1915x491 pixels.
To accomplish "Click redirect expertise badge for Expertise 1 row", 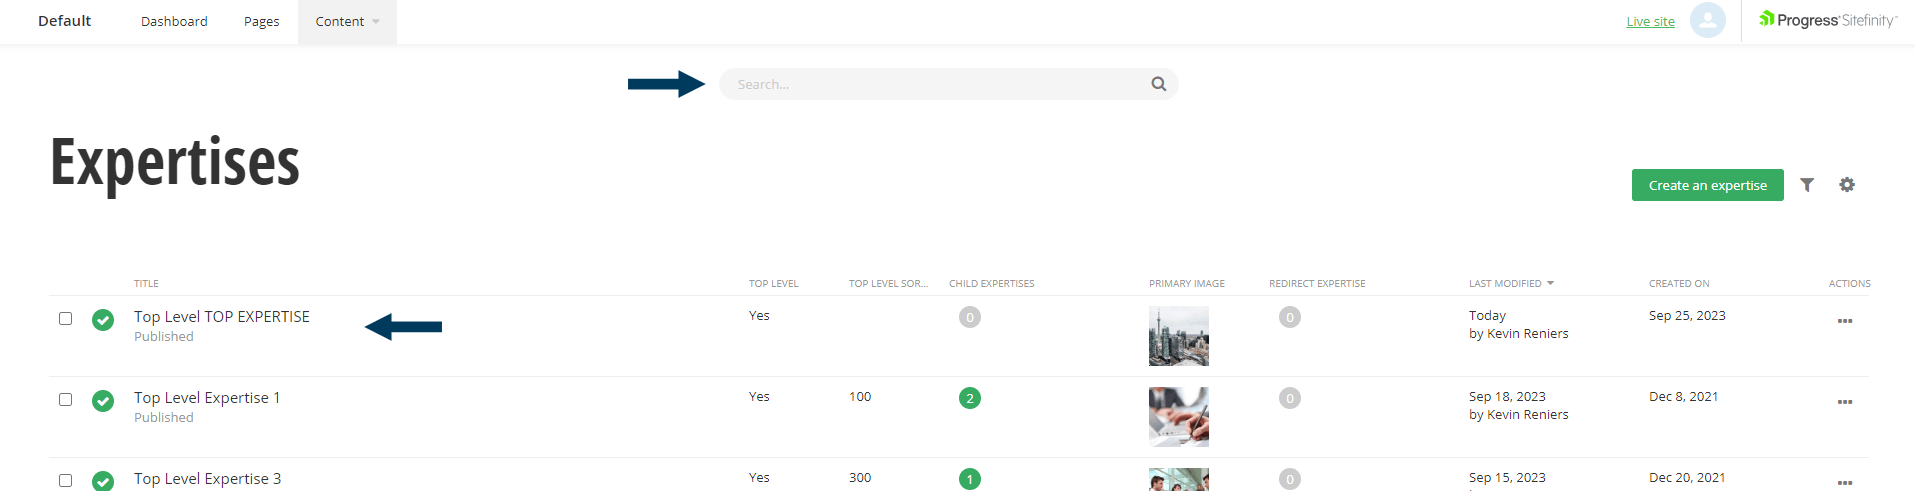I will click(x=1290, y=398).
